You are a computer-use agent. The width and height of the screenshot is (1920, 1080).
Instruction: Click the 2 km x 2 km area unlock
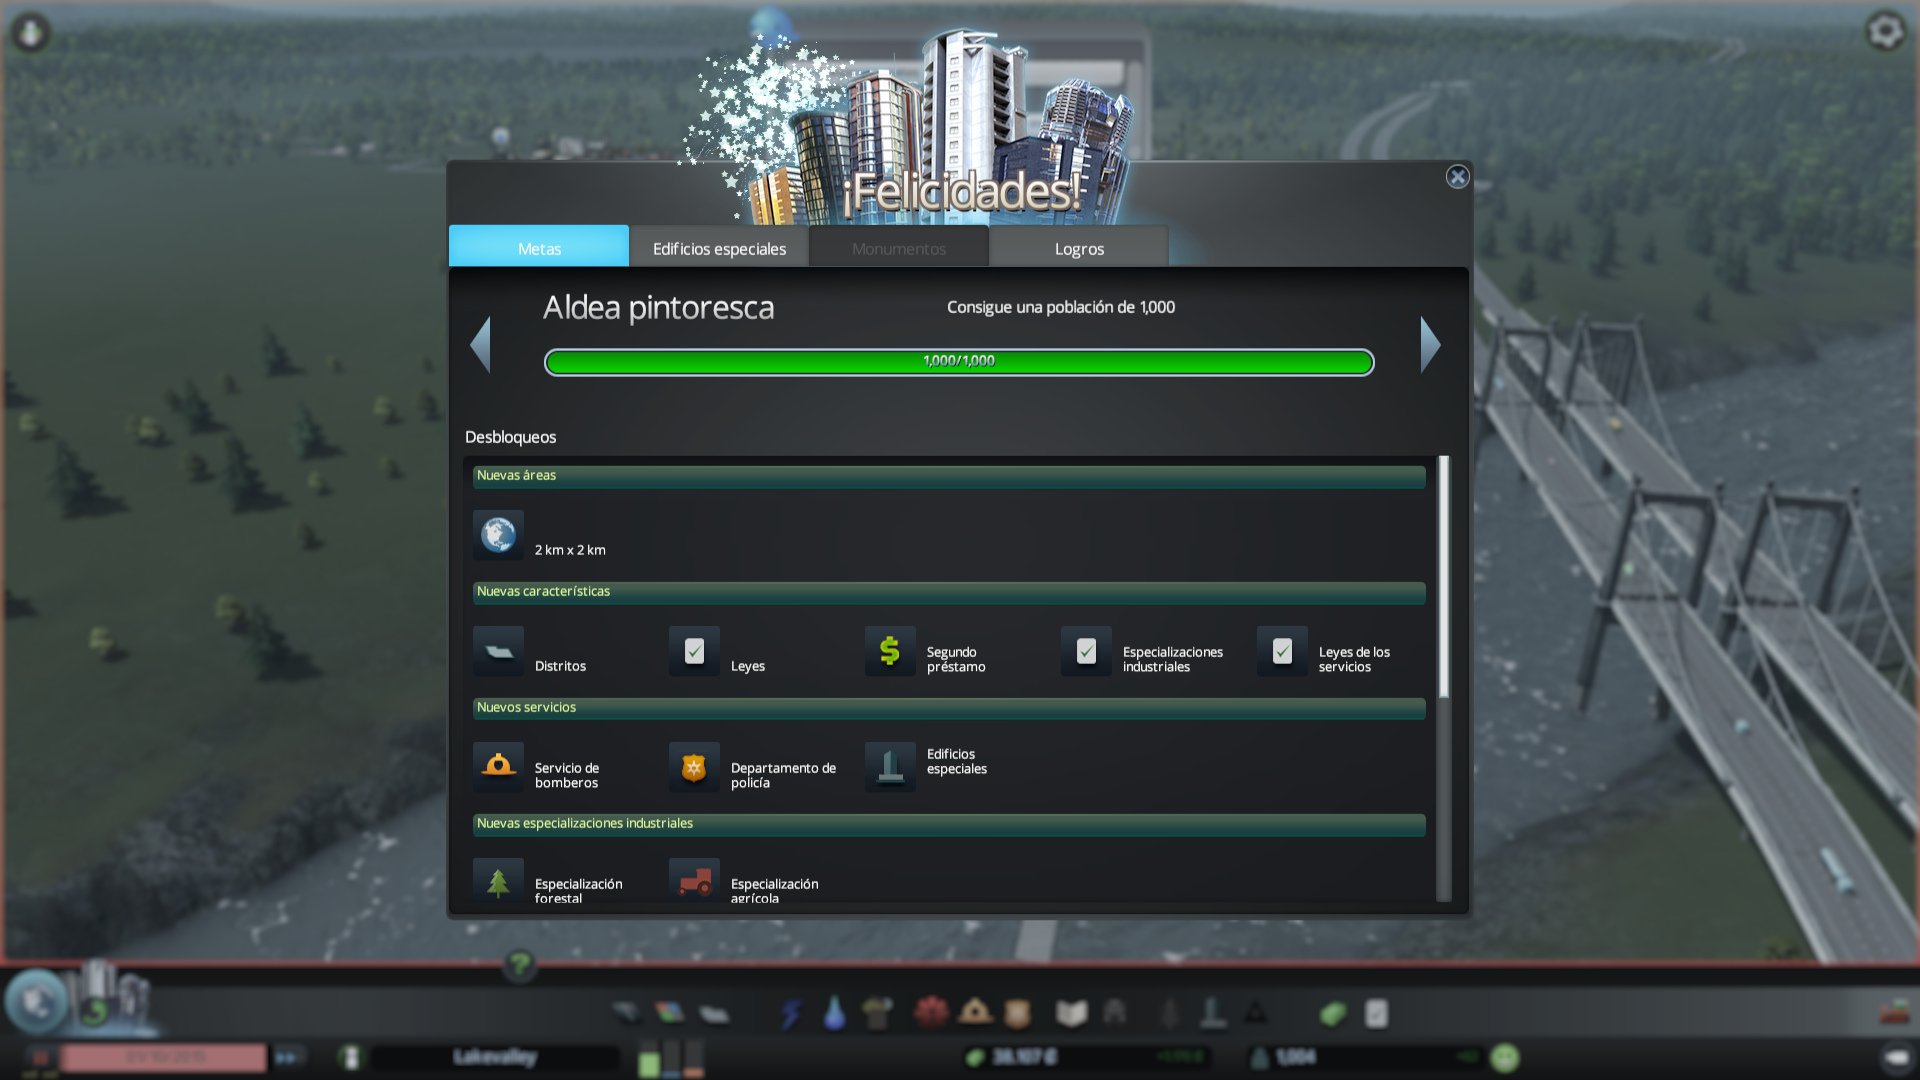click(x=498, y=534)
